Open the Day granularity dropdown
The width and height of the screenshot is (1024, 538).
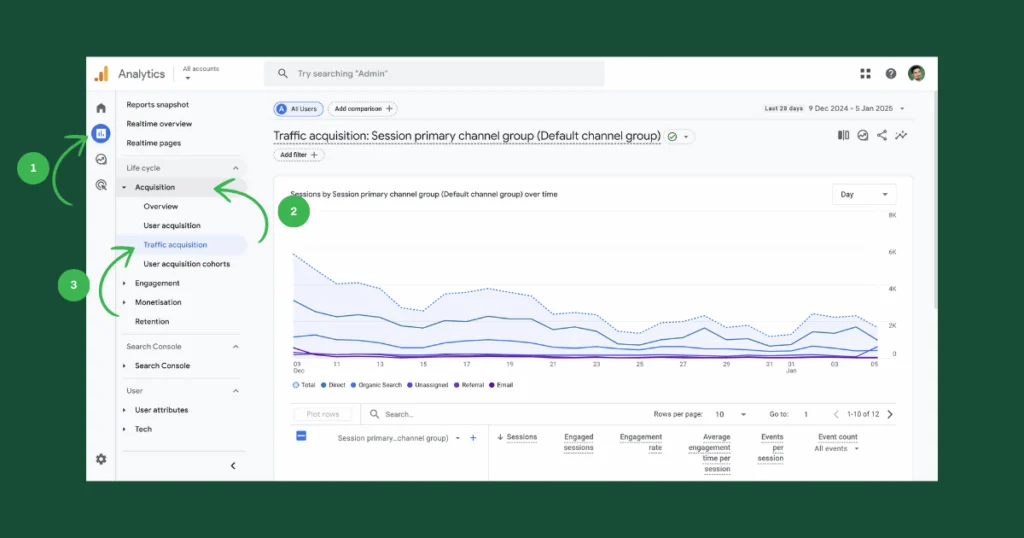point(864,195)
